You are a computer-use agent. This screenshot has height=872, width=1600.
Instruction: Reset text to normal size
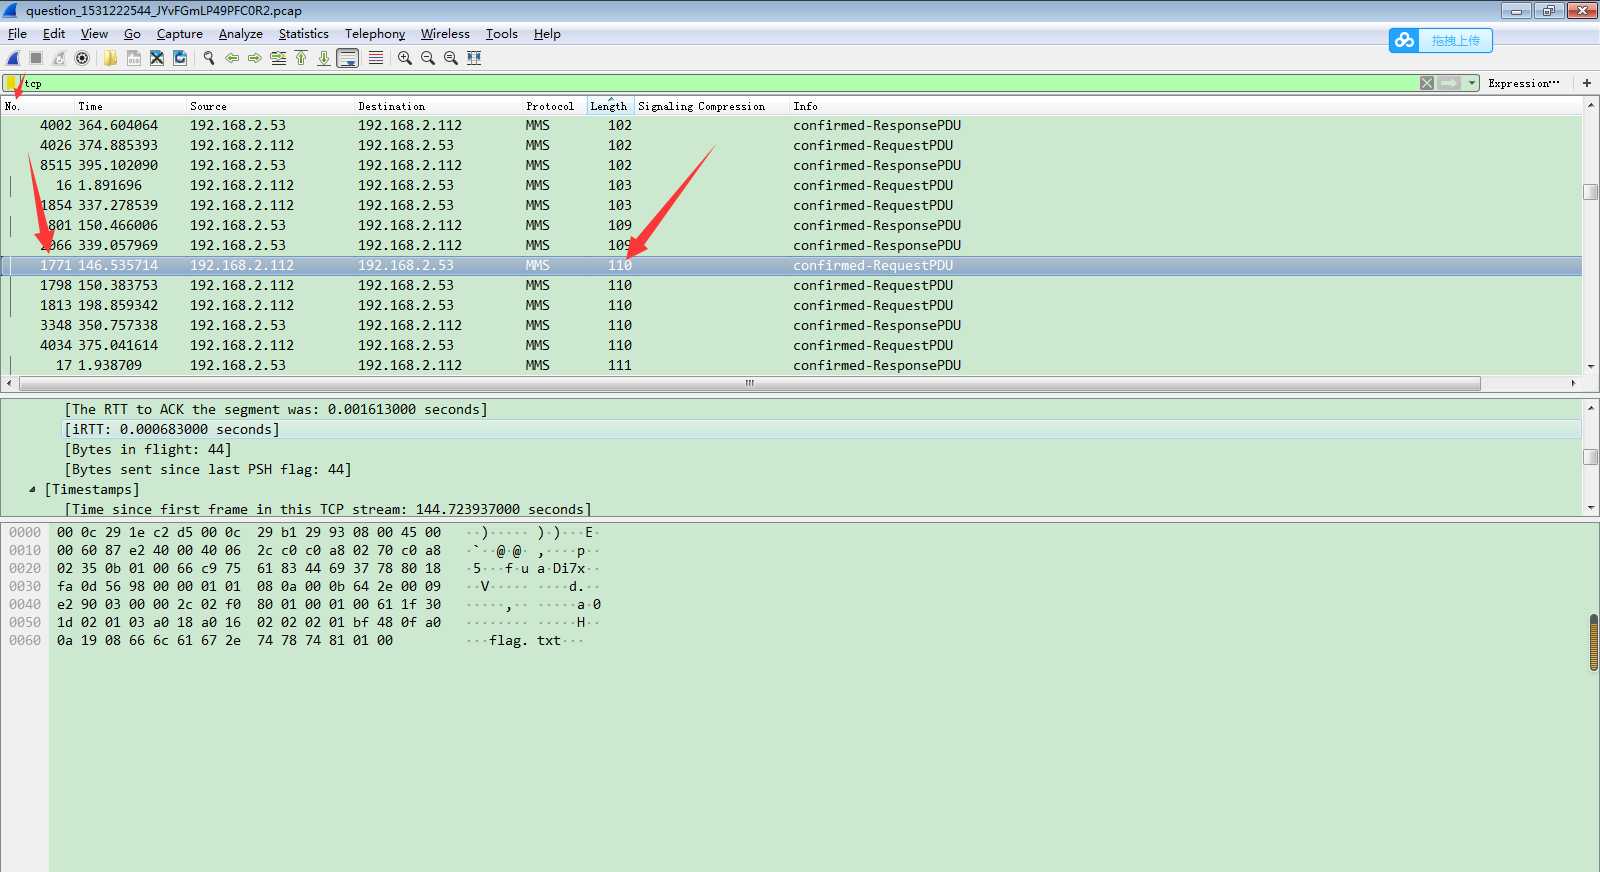pyautogui.click(x=451, y=58)
